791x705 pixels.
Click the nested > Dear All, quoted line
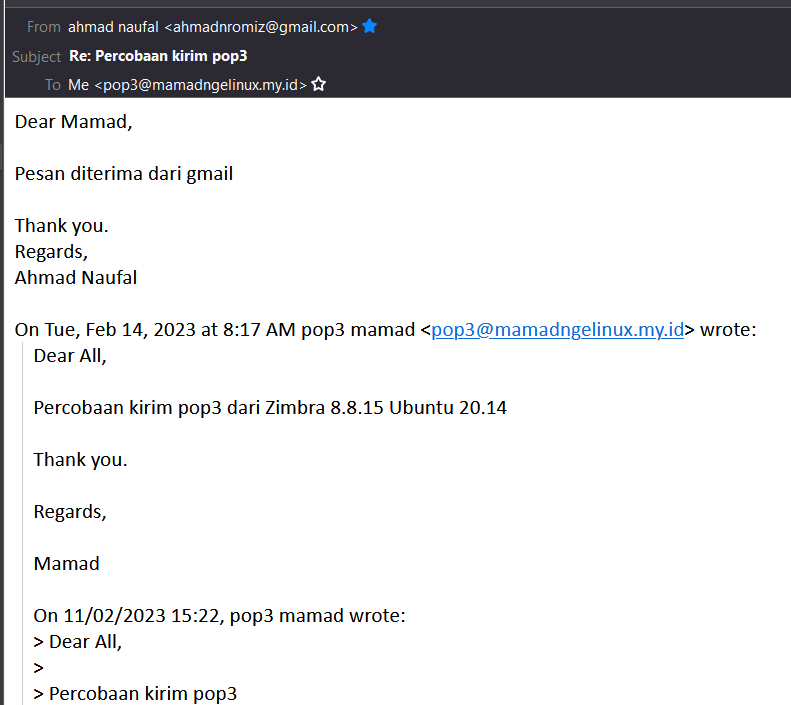(78, 642)
